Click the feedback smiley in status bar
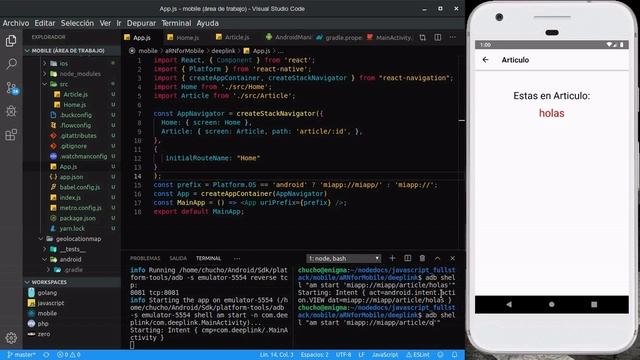 pyautogui.click(x=440, y=355)
